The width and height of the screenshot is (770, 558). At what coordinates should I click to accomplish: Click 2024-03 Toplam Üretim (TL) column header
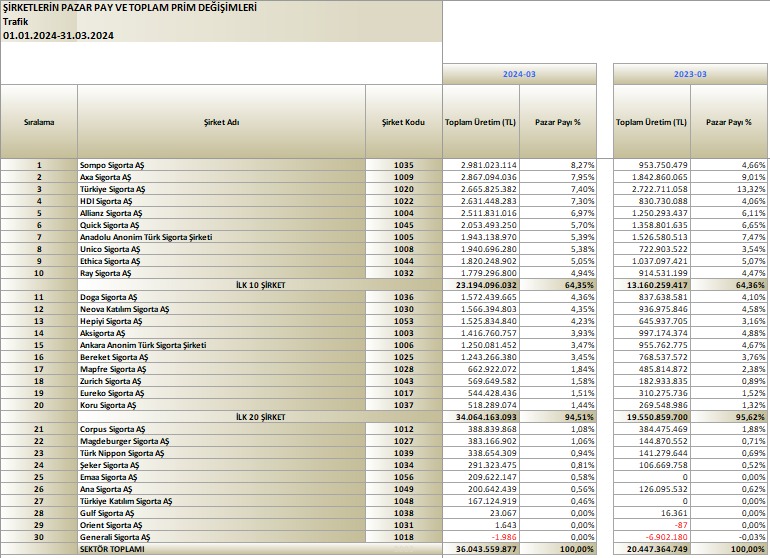click(x=481, y=122)
